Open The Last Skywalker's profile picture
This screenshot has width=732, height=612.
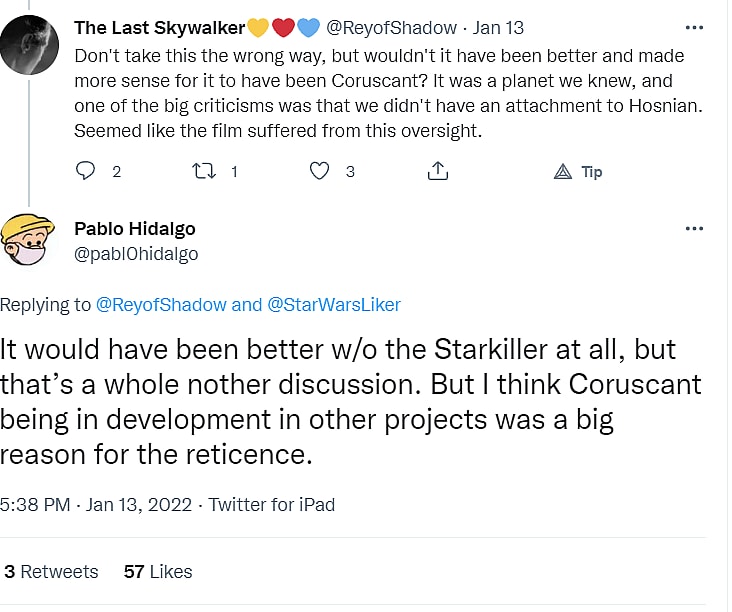click(29, 44)
